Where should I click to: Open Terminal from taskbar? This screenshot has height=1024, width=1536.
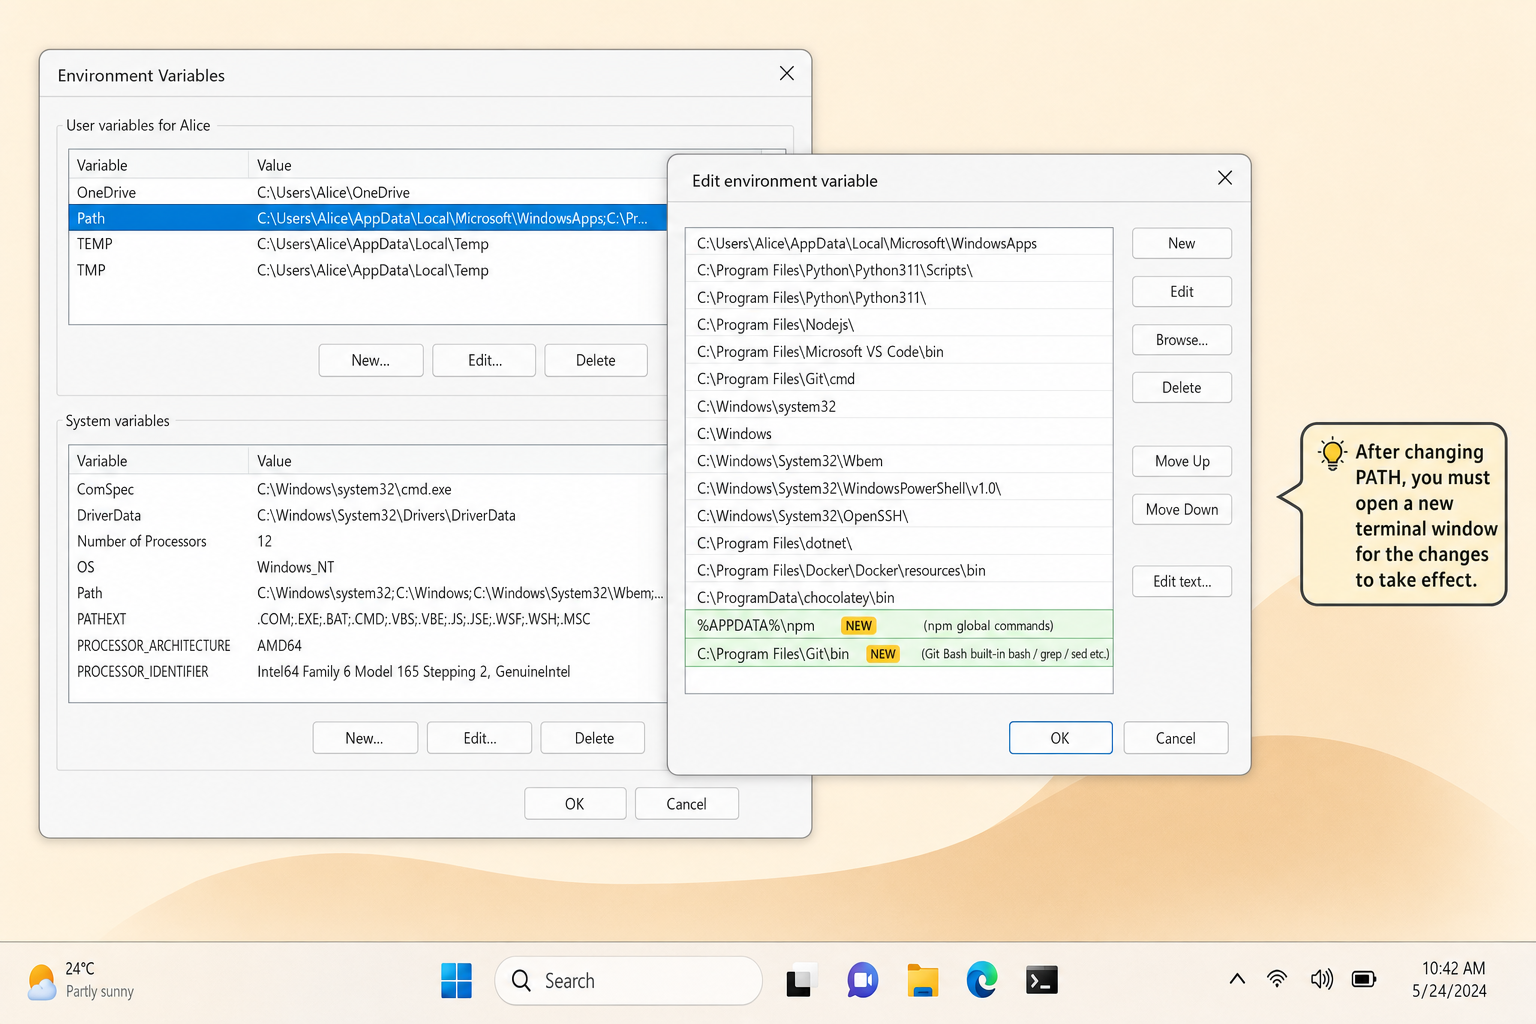click(x=1042, y=980)
